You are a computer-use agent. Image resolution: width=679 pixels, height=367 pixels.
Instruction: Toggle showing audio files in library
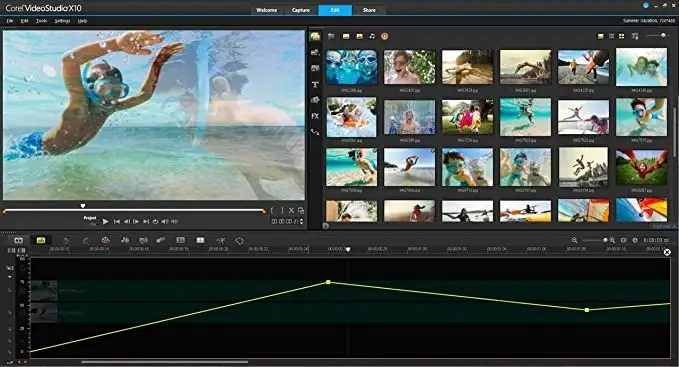pyautogui.click(x=372, y=36)
